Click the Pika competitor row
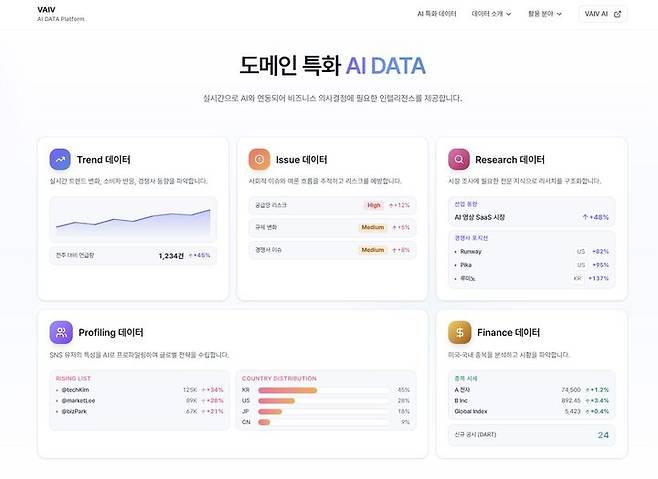 (532, 265)
